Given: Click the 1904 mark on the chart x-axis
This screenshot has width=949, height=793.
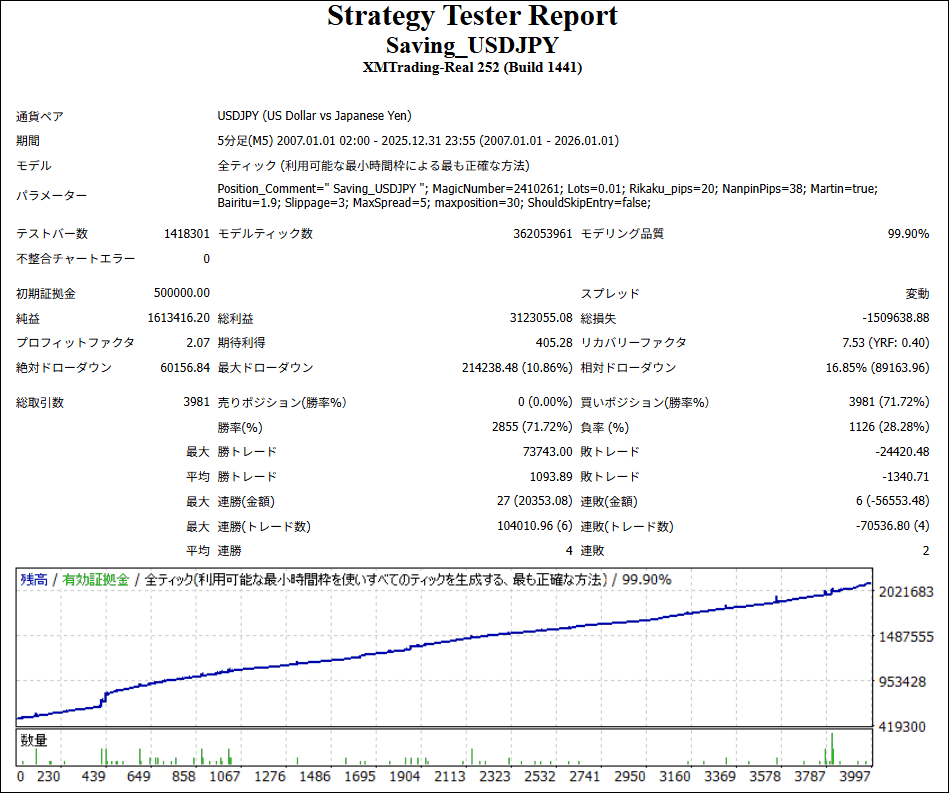Looking at the screenshot, I should pyautogui.click(x=405, y=777).
